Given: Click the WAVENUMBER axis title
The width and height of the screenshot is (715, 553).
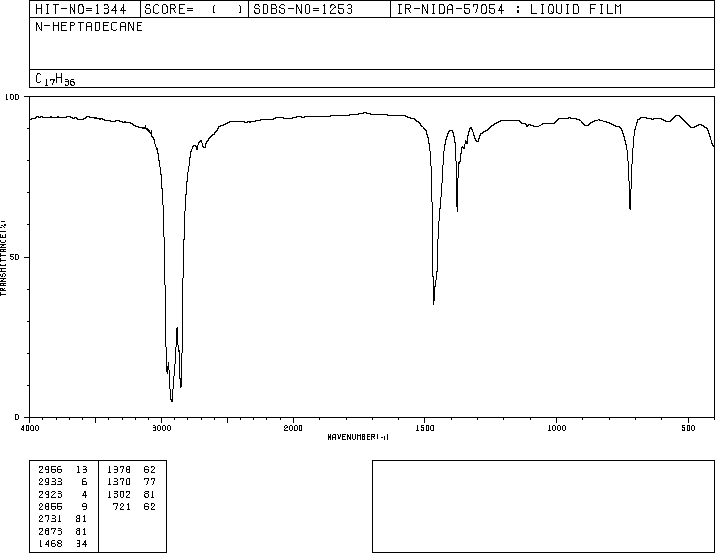Looking at the screenshot, I should [x=358, y=437].
